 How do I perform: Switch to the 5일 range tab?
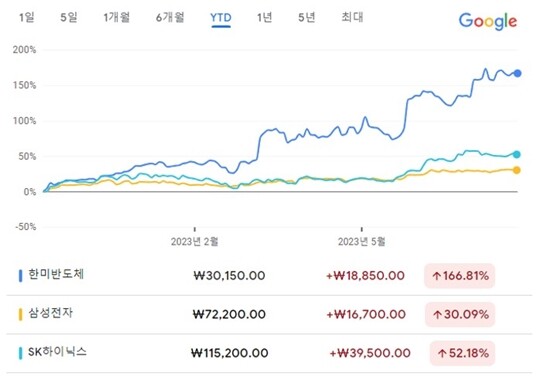[69, 17]
